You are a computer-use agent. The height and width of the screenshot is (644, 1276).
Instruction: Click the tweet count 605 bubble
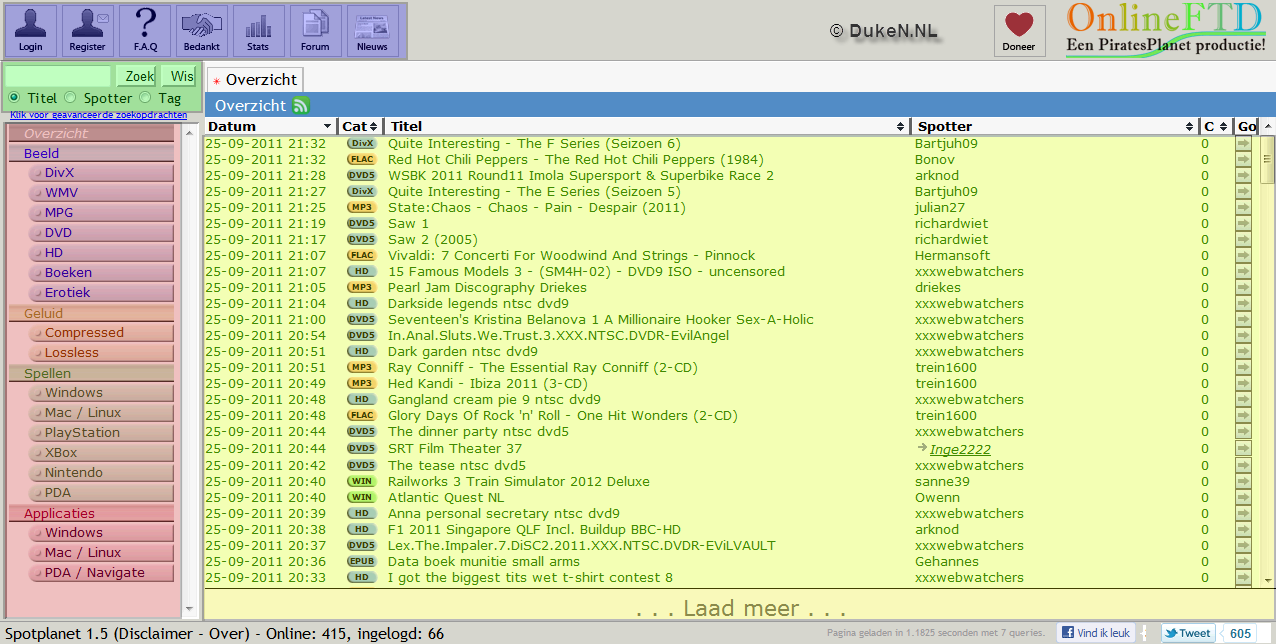tap(1241, 633)
